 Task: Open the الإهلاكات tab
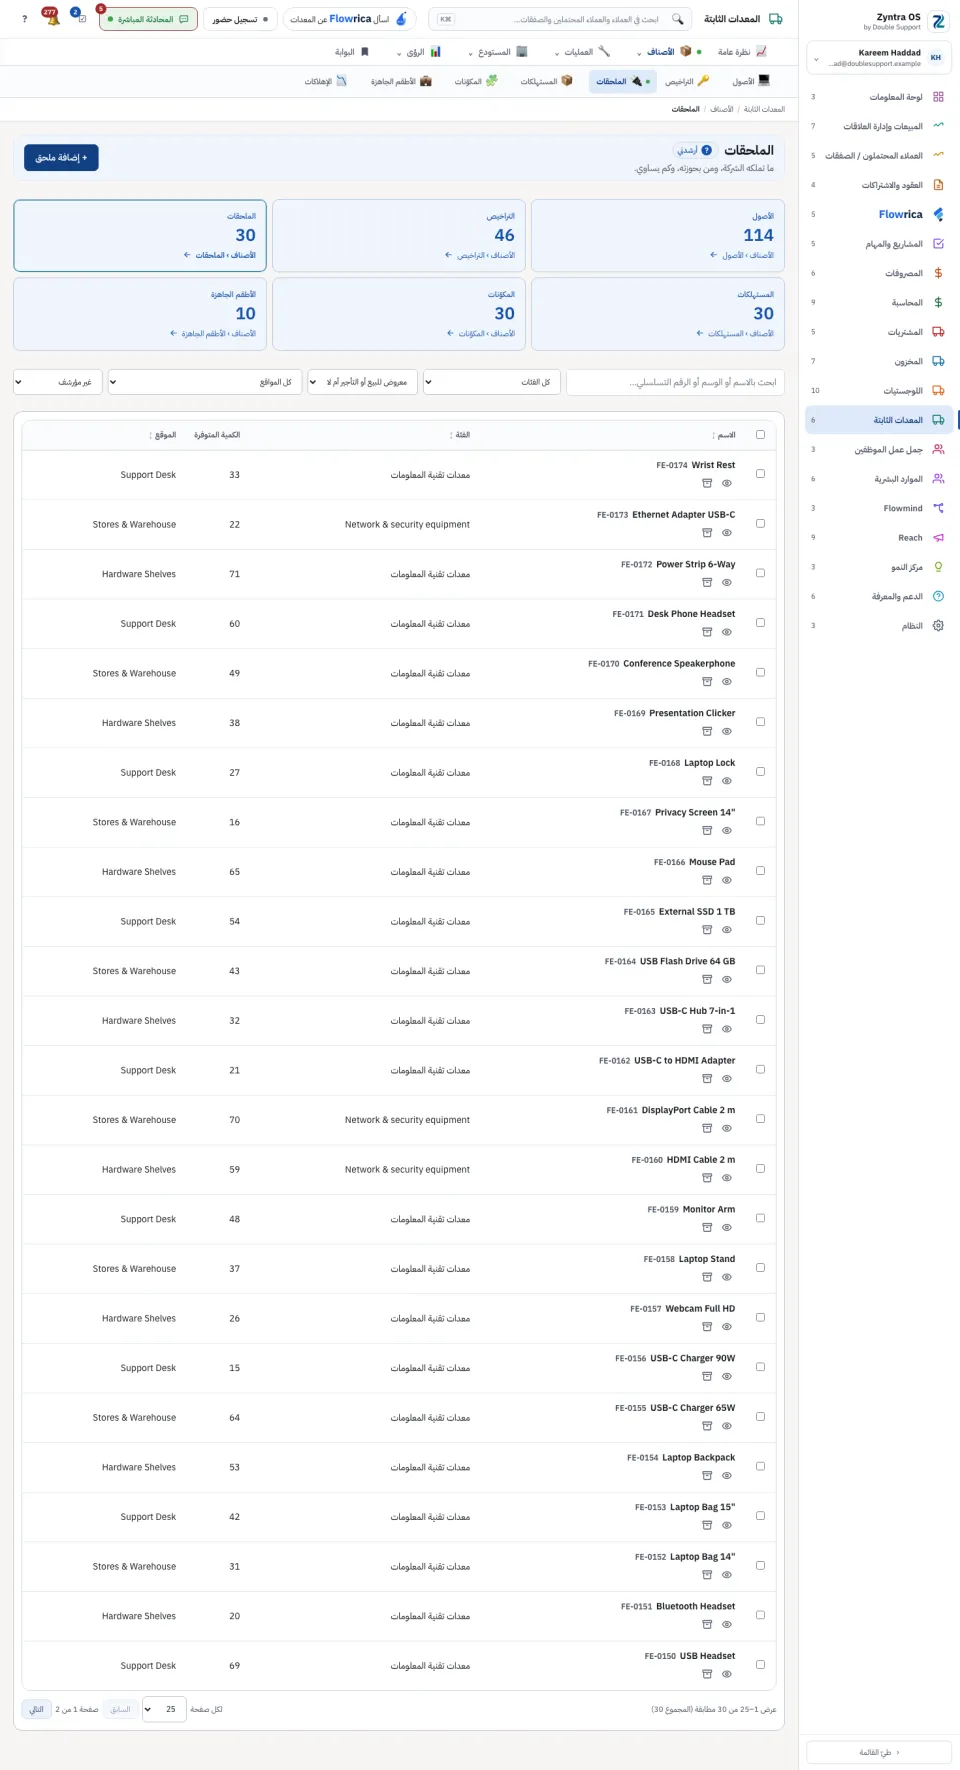click(x=326, y=81)
